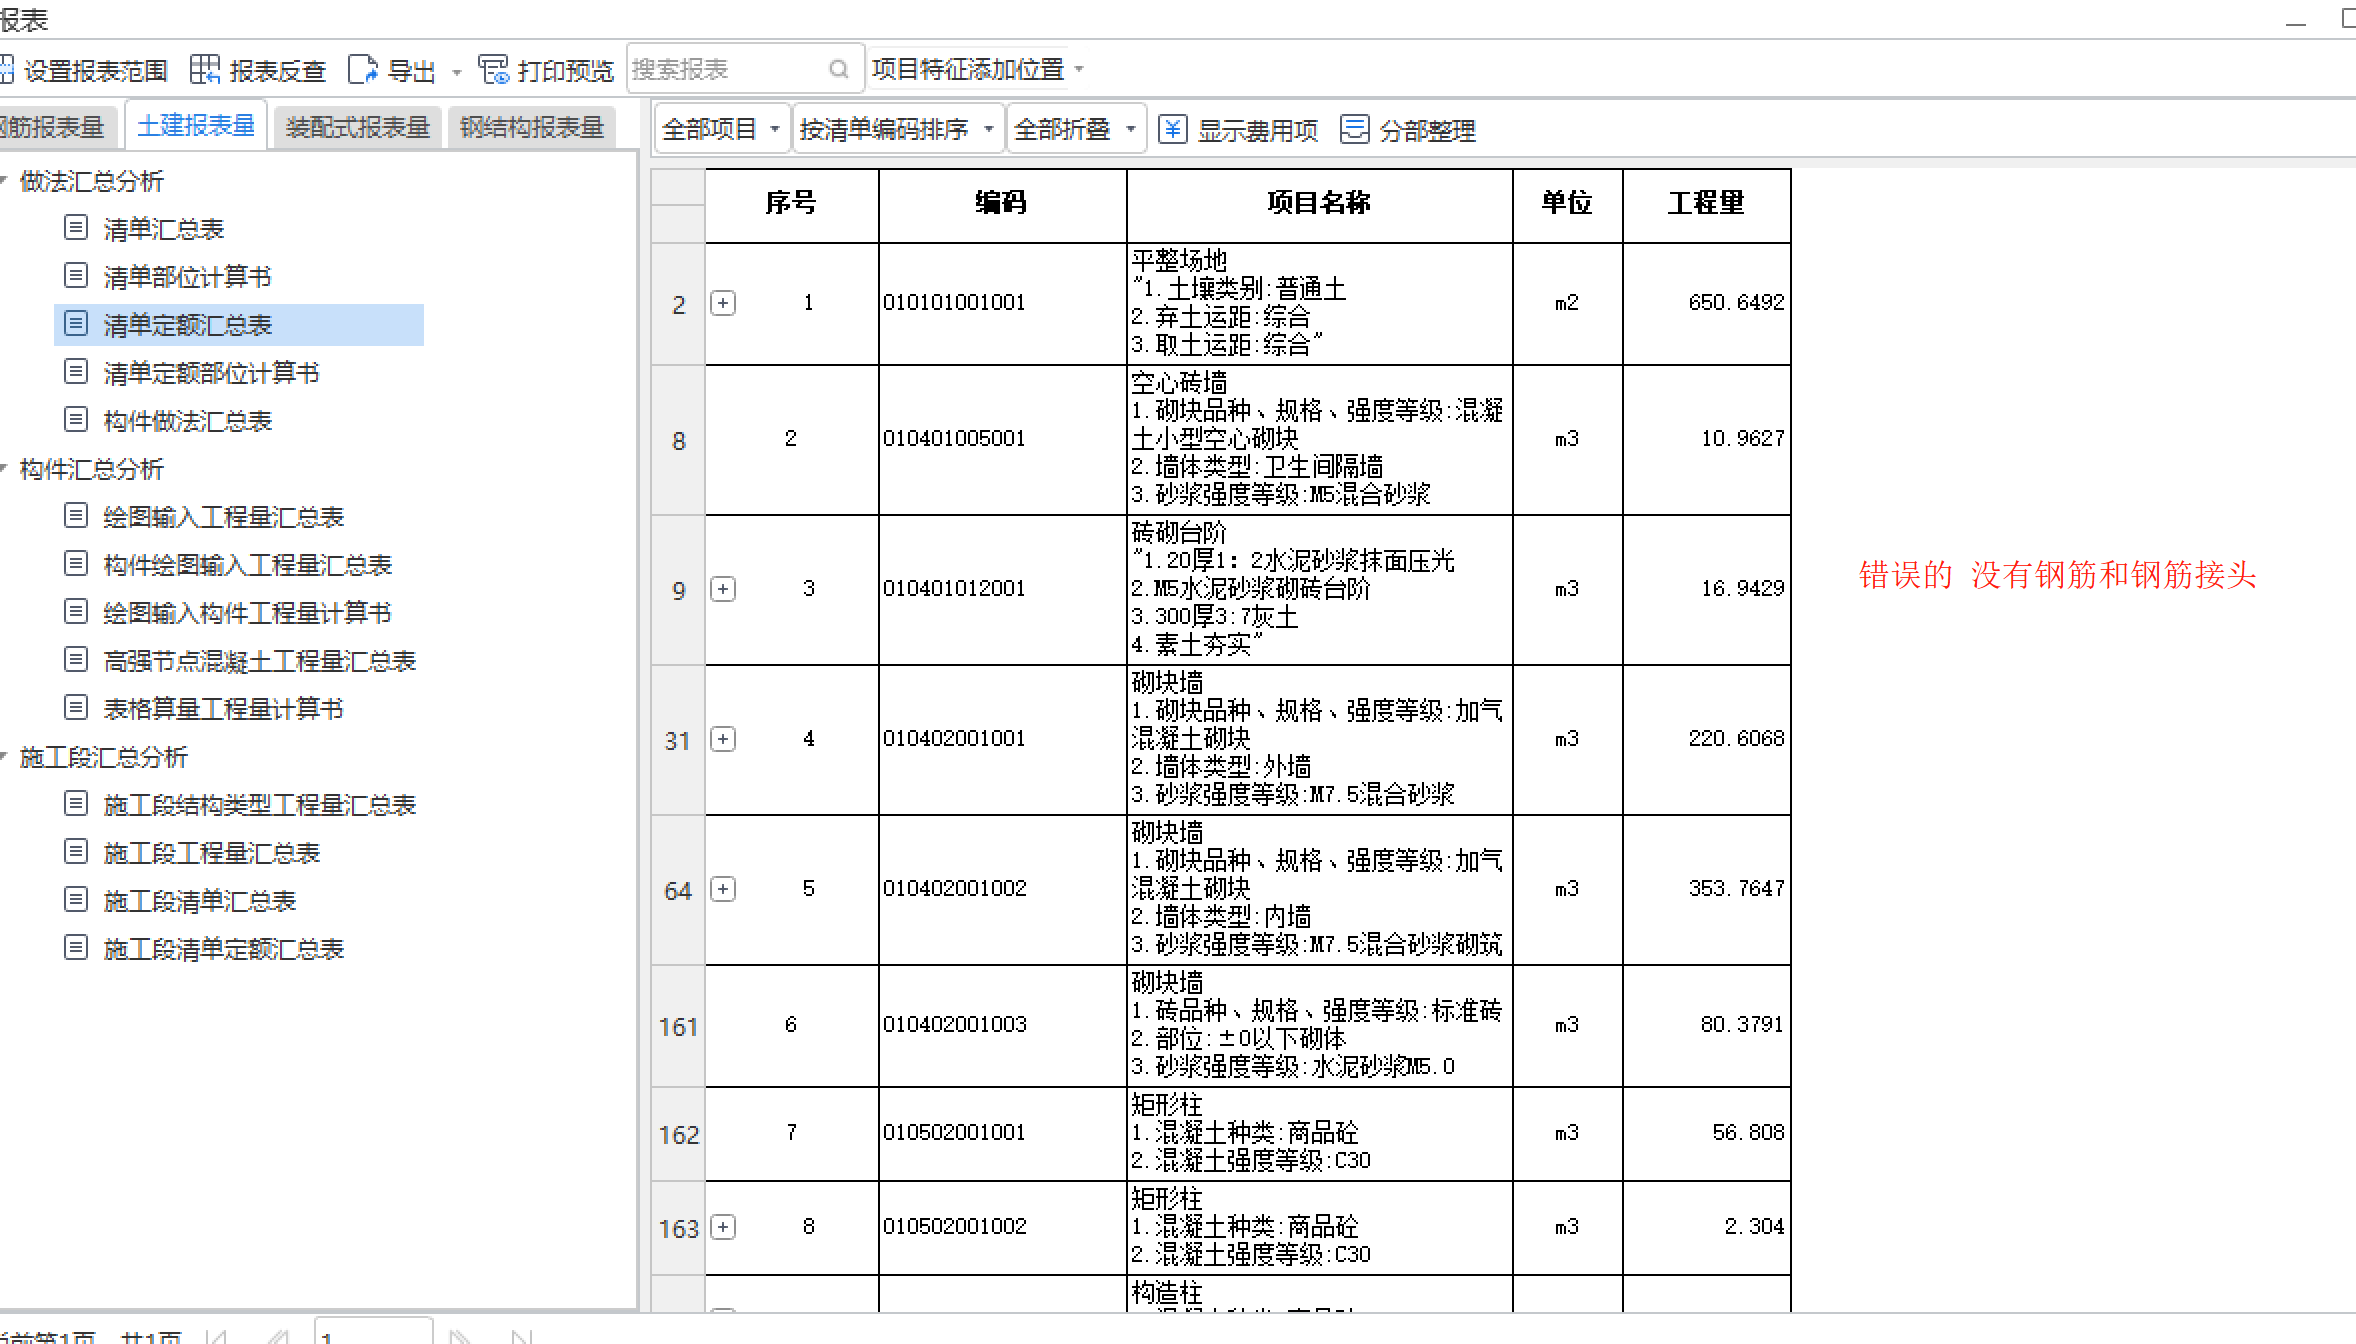Select code cell 010401005001
The width and height of the screenshot is (2356, 1344).
tap(1002, 439)
